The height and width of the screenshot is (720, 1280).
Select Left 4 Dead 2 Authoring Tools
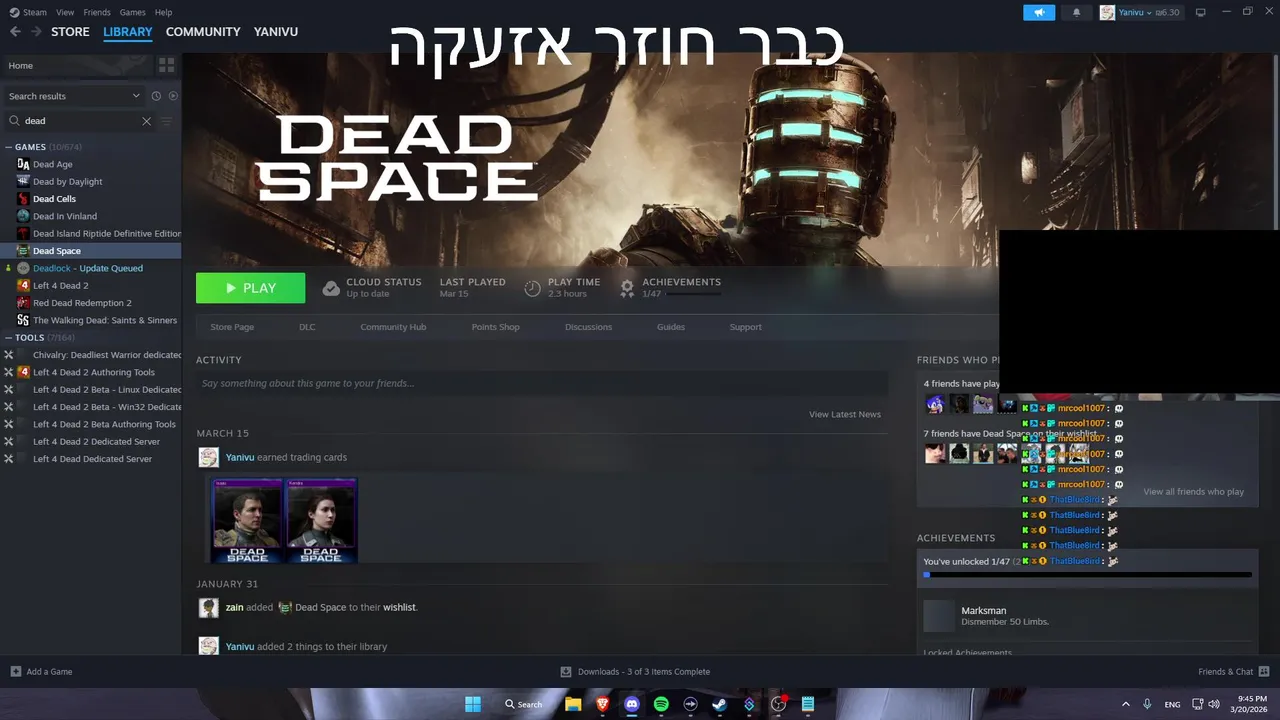93,372
